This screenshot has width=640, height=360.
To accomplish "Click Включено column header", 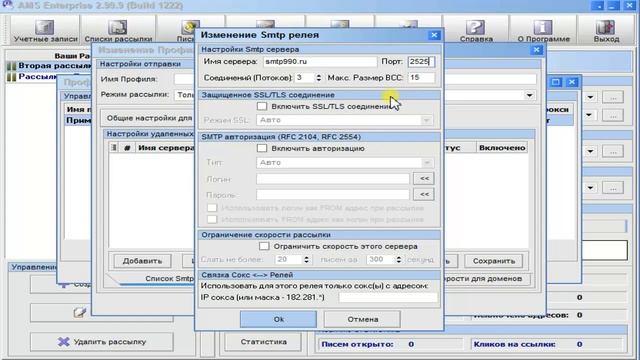I will click(502, 148).
